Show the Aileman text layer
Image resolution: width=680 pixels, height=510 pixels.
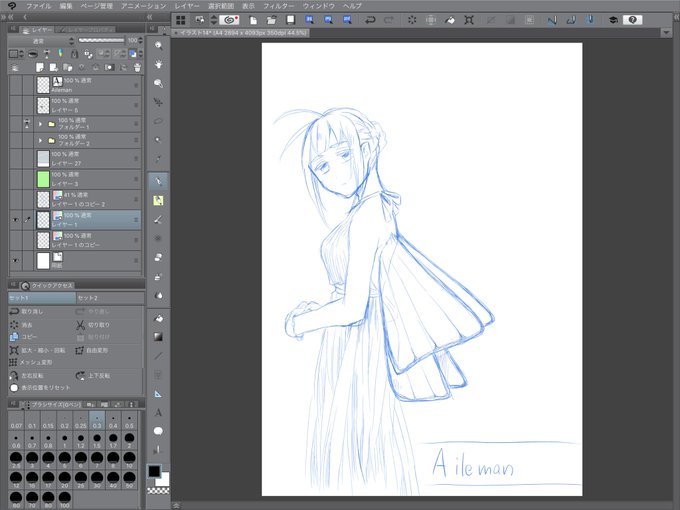click(16, 85)
